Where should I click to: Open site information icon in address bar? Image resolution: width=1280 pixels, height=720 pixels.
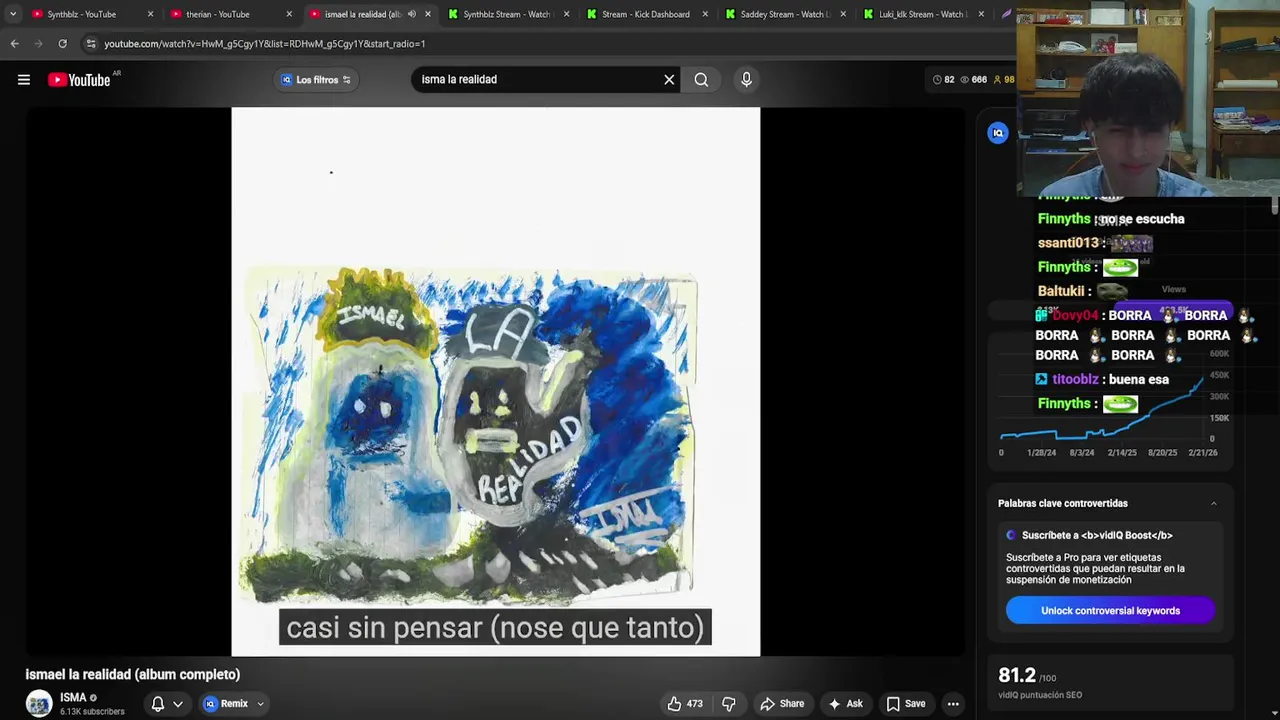(91, 44)
